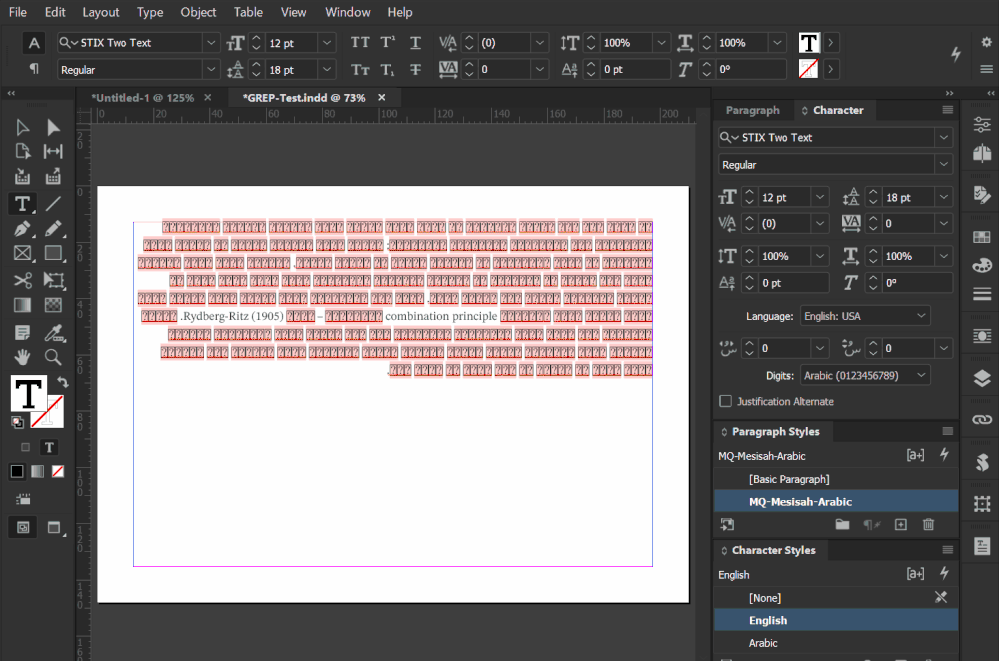The width and height of the screenshot is (999, 661).
Task: Activate the Hand tool
Action: pyautogui.click(x=22, y=357)
